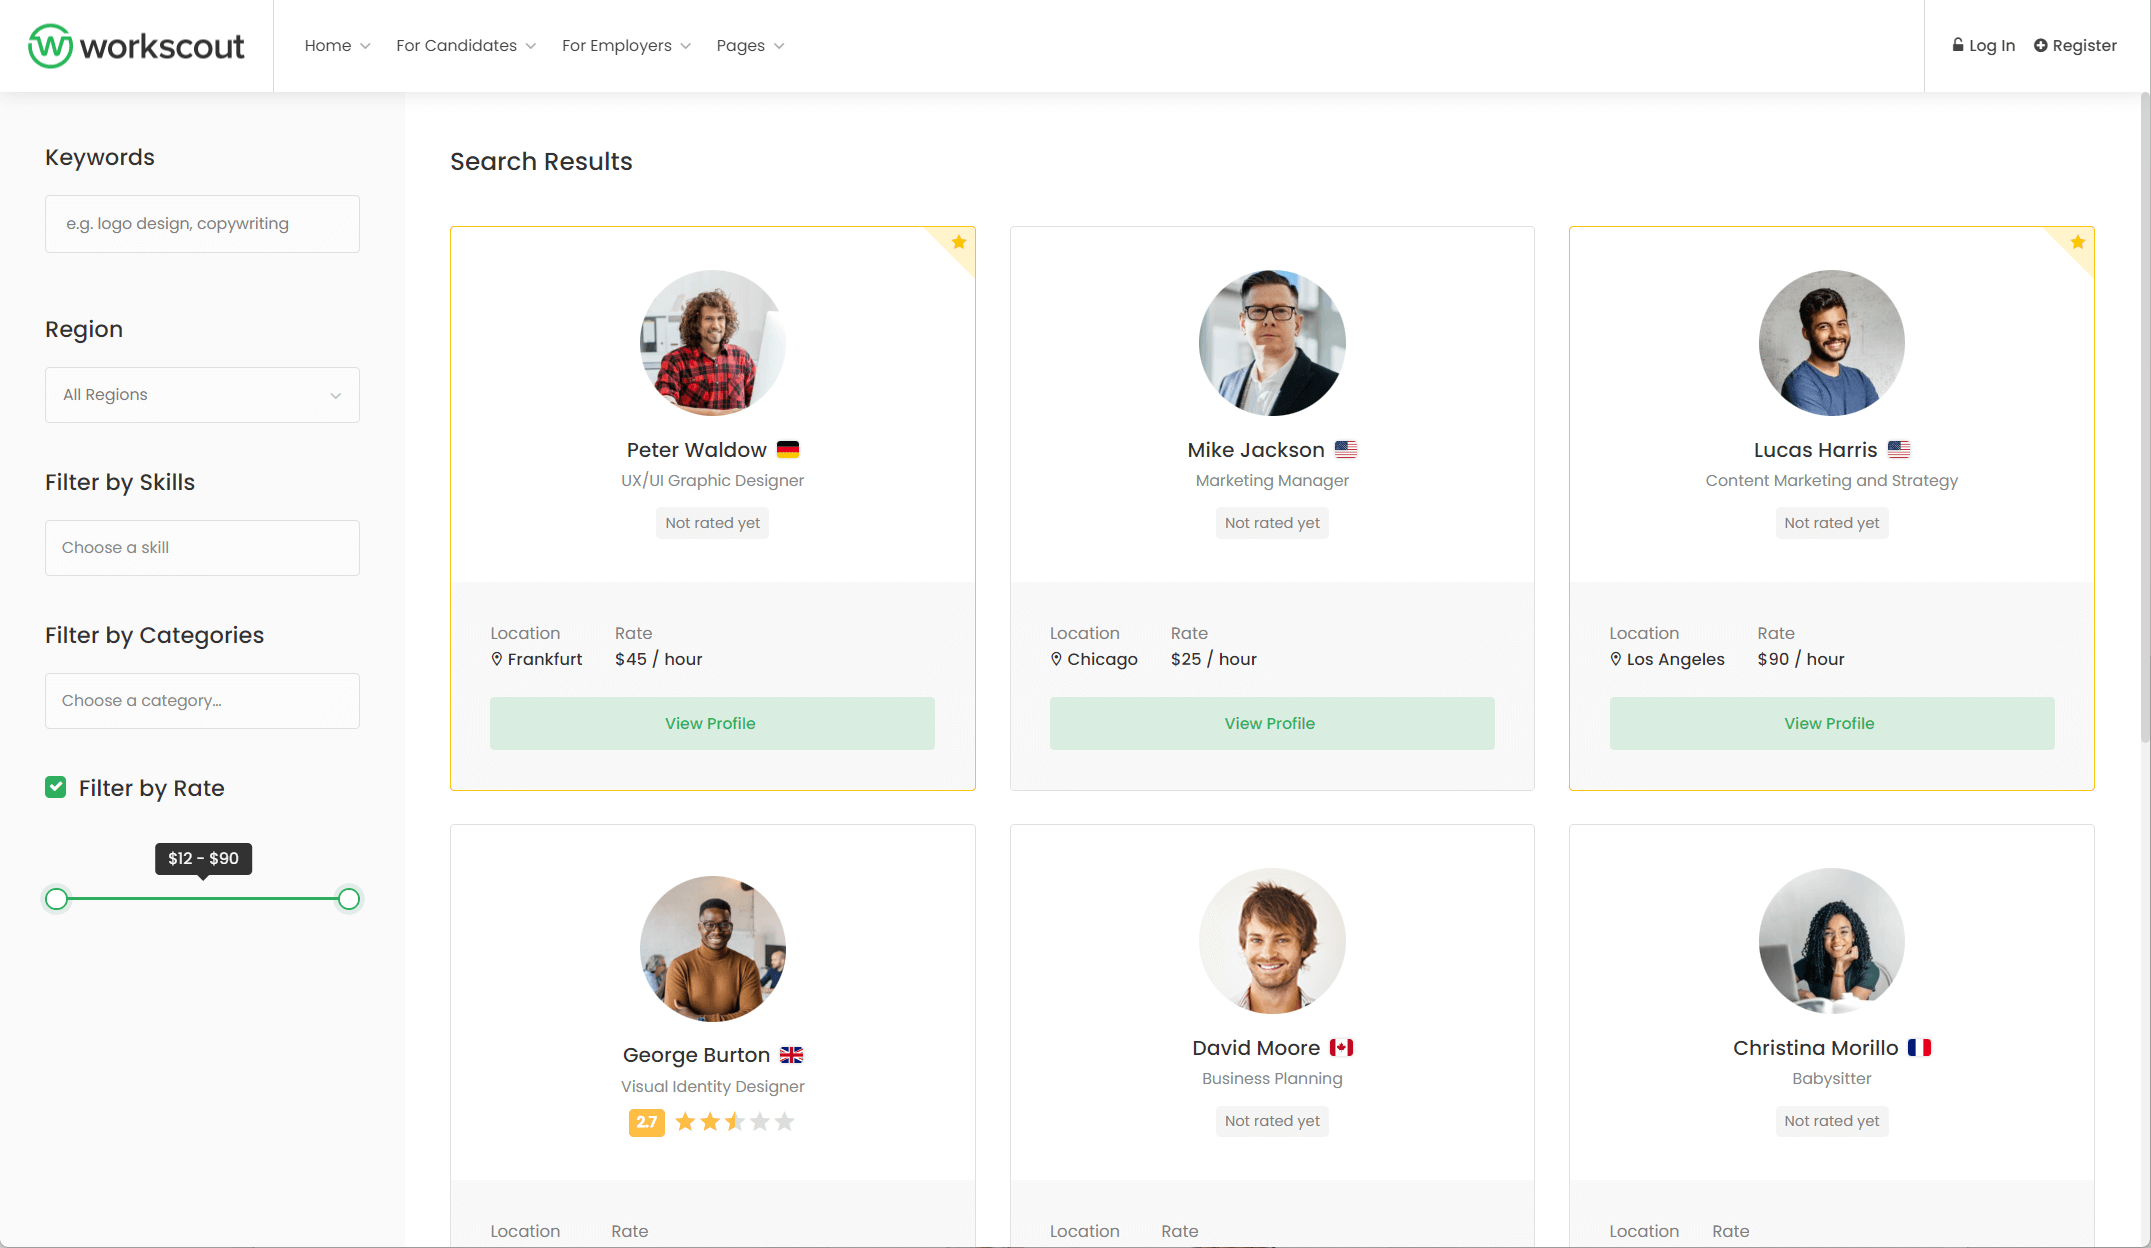The image size is (2151, 1248).
Task: Open the Choose a category selector
Action: [202, 701]
